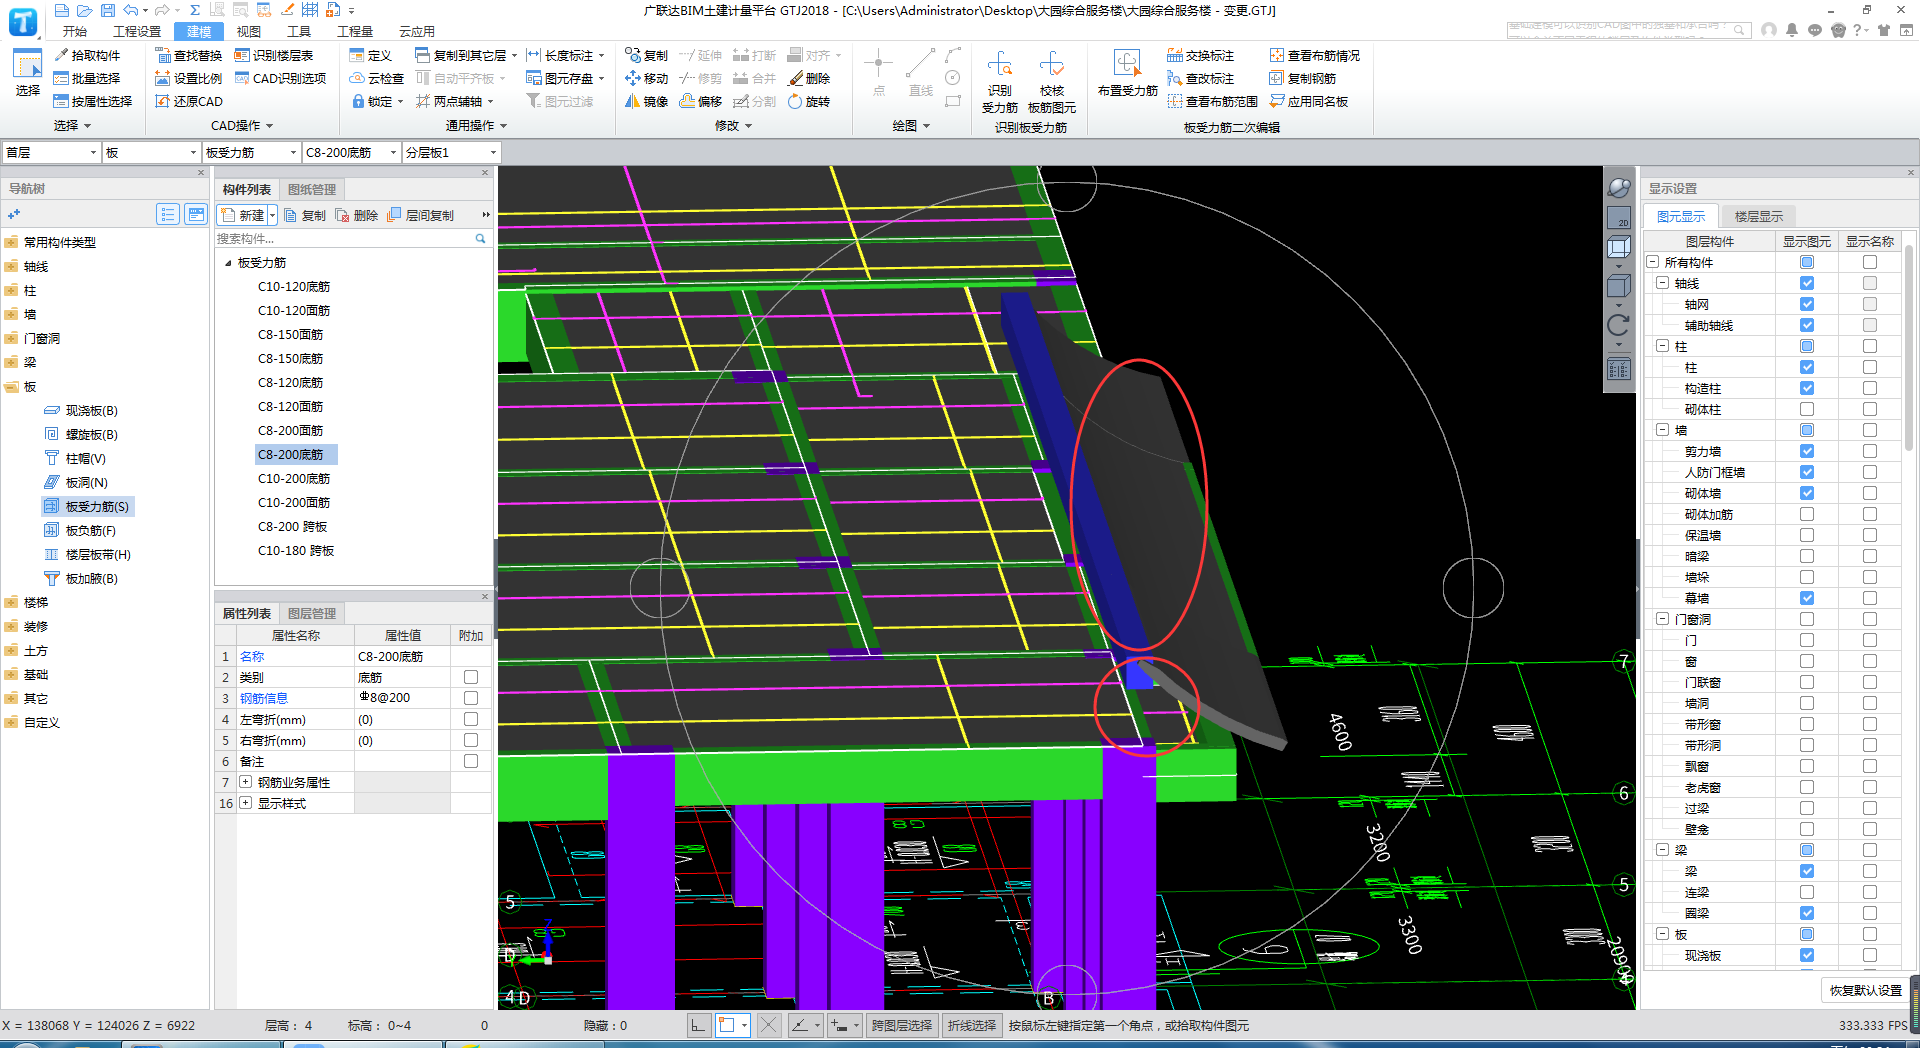1920x1048 pixels.
Task: Click 应用同名板 tool
Action: (1308, 101)
